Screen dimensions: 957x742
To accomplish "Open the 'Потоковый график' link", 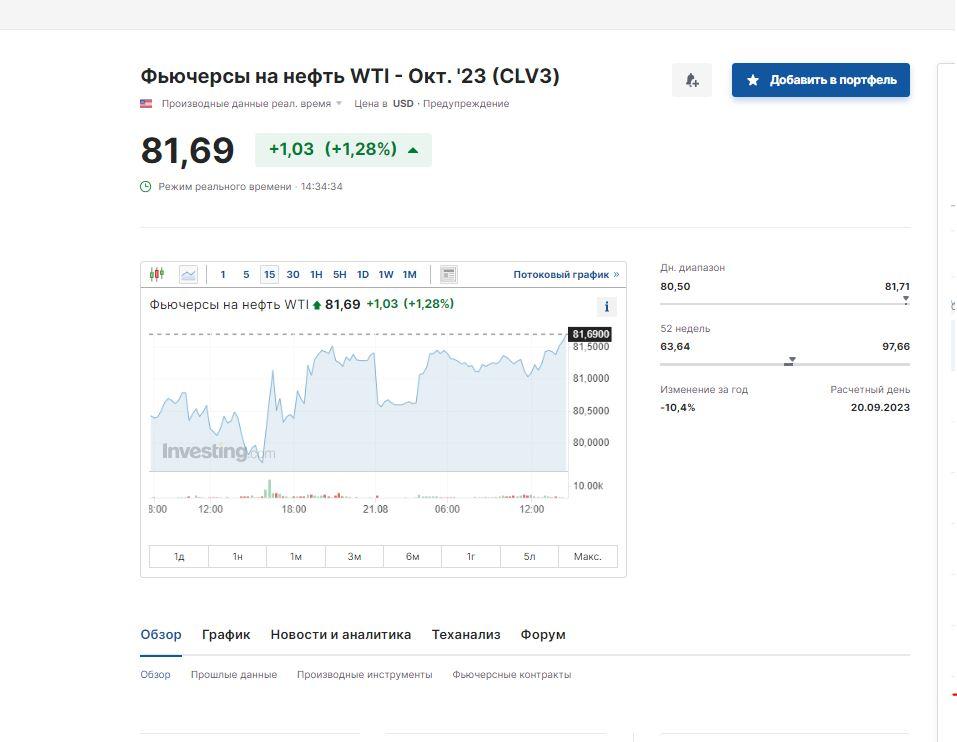I will (x=566, y=275).
